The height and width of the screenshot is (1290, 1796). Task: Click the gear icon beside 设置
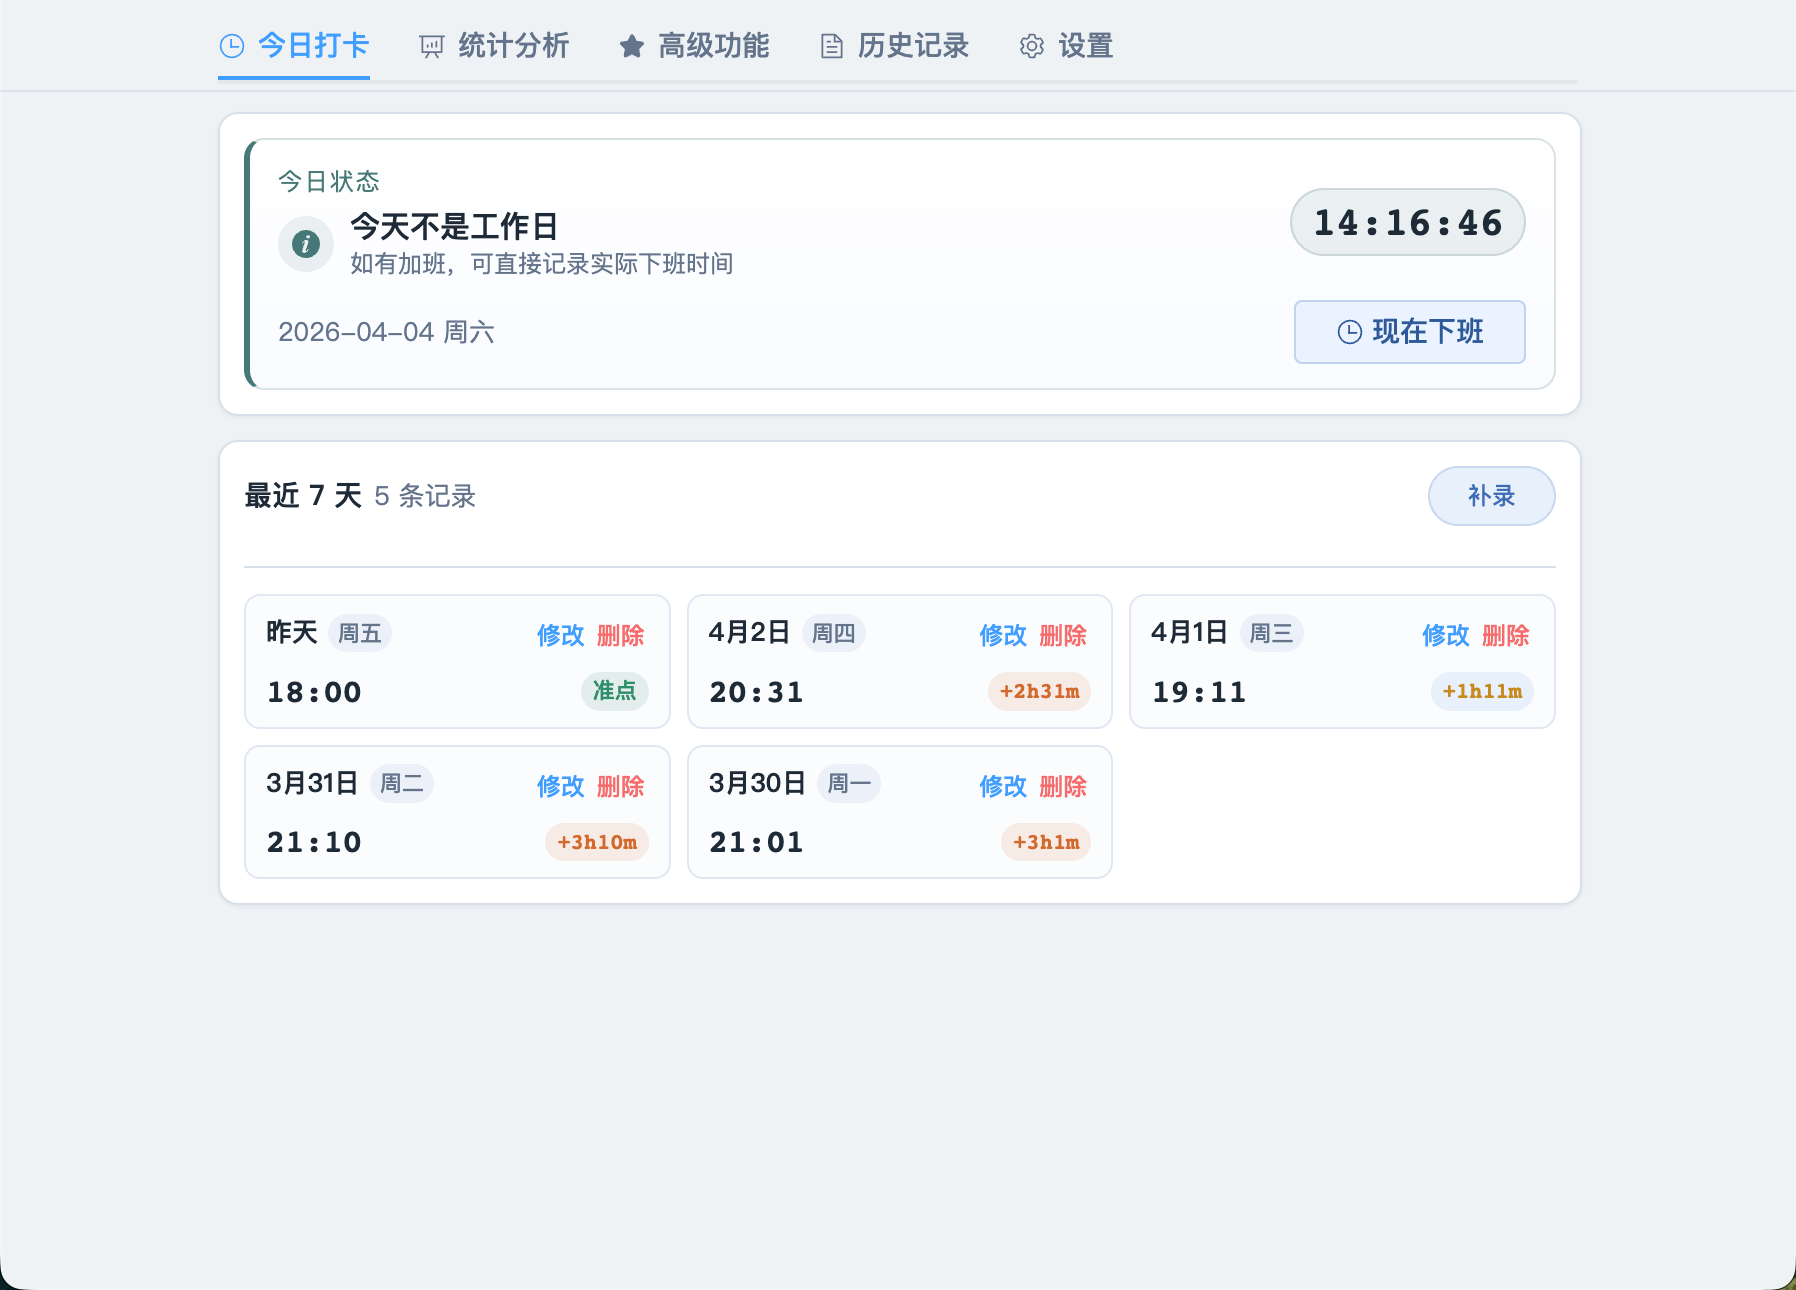tap(1031, 47)
